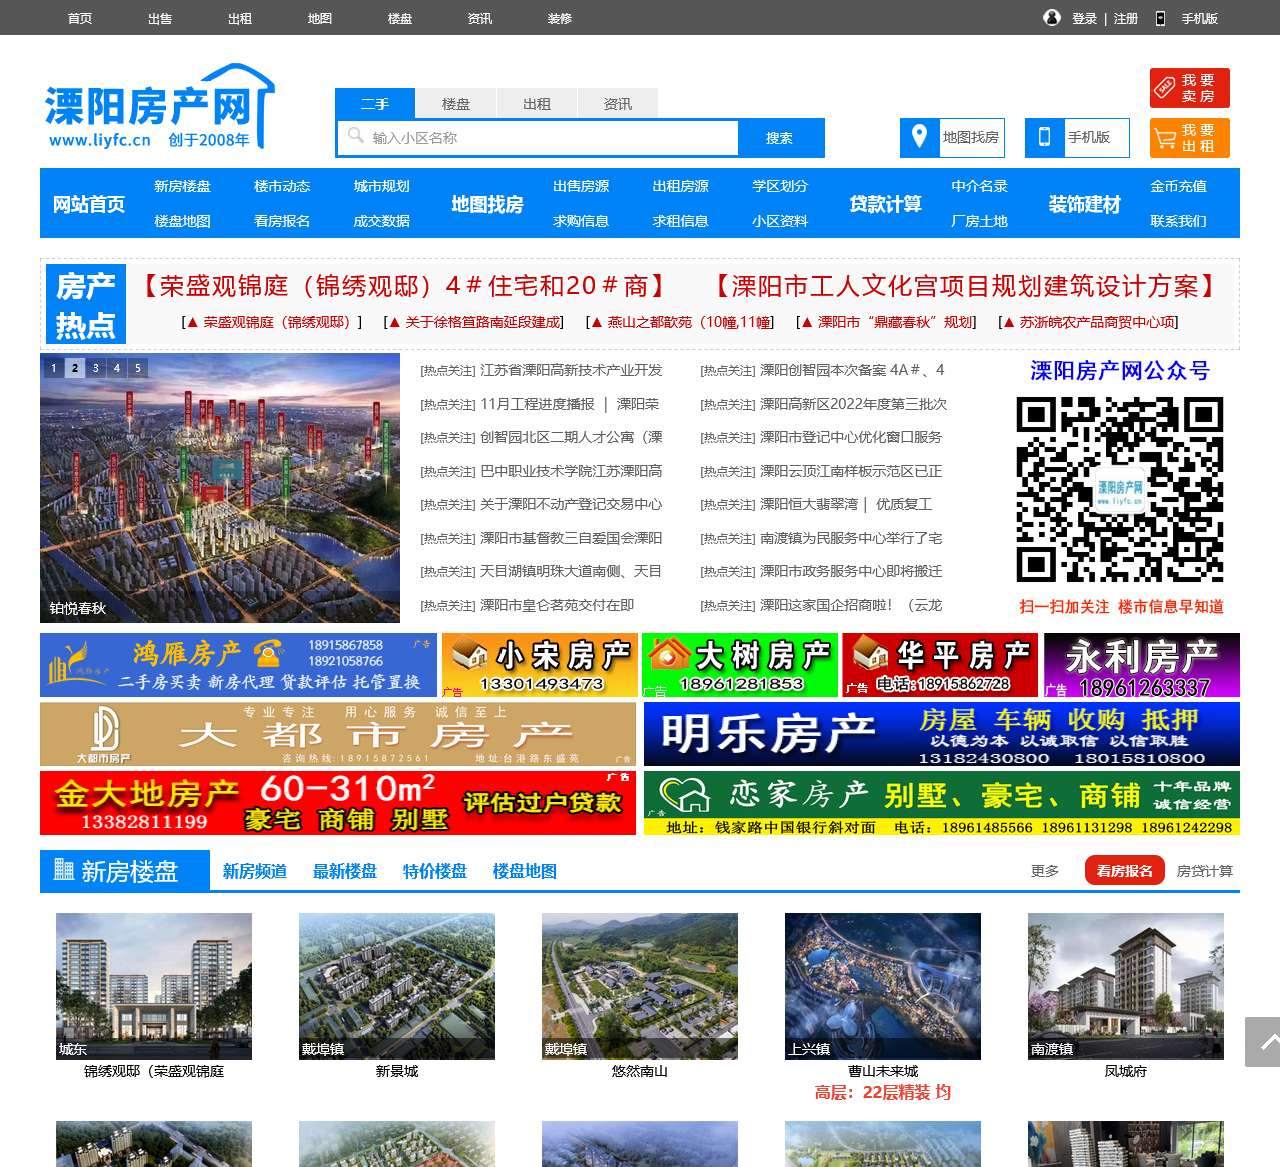Open 装饰建材 in blue navigation

[x=1084, y=204]
